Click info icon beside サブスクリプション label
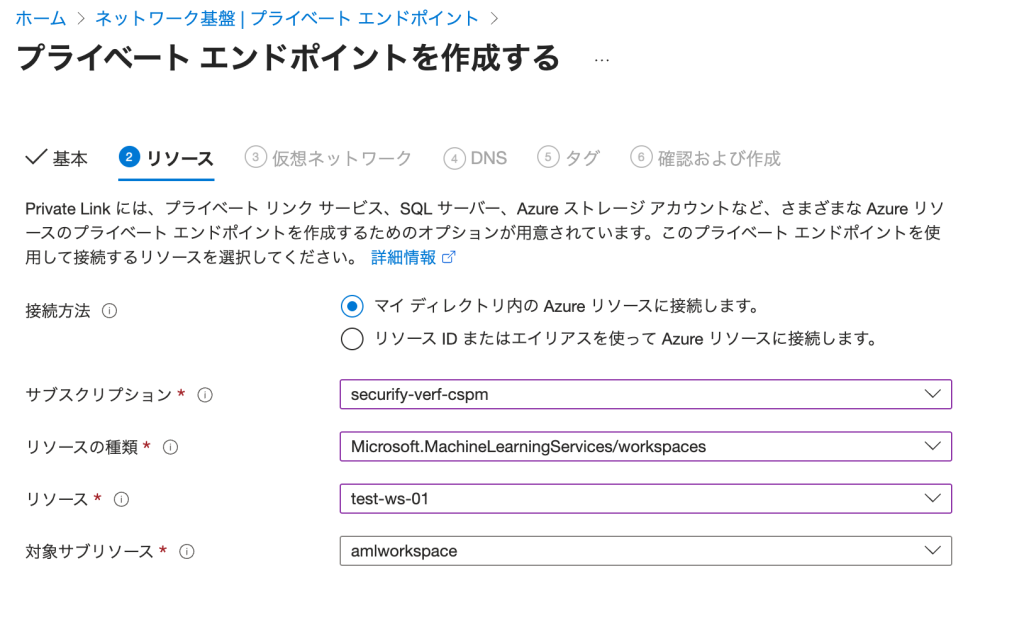 205,395
